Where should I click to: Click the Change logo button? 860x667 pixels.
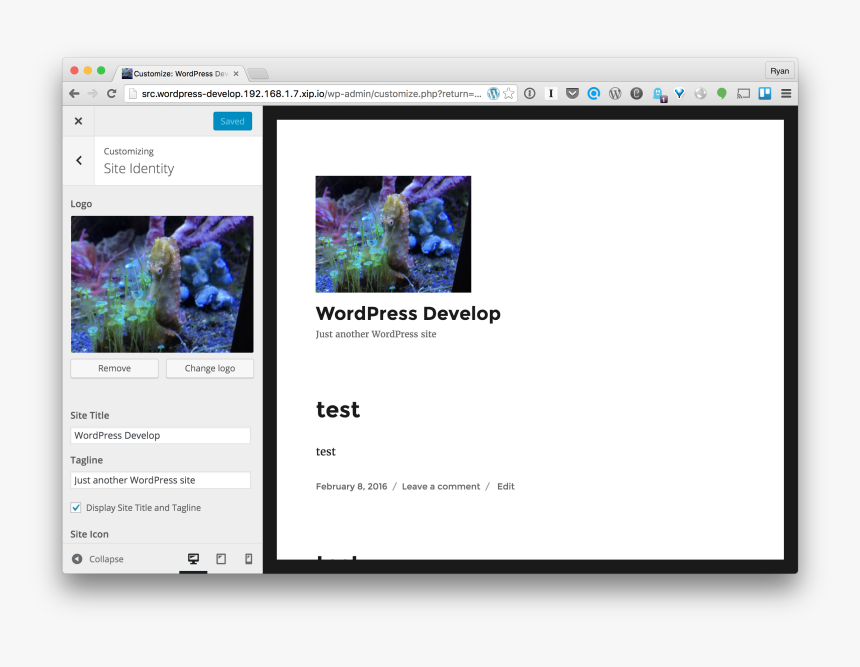209,368
